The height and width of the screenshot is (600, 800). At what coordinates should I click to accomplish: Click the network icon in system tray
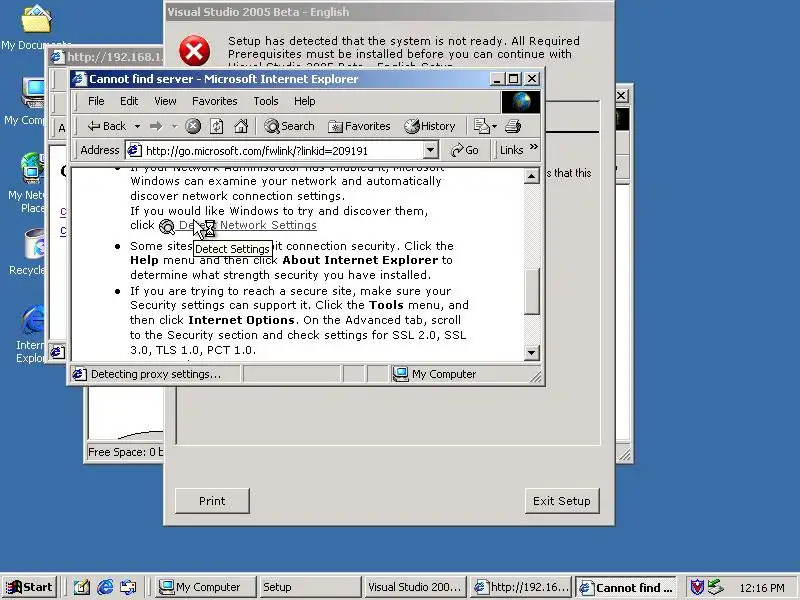click(716, 587)
